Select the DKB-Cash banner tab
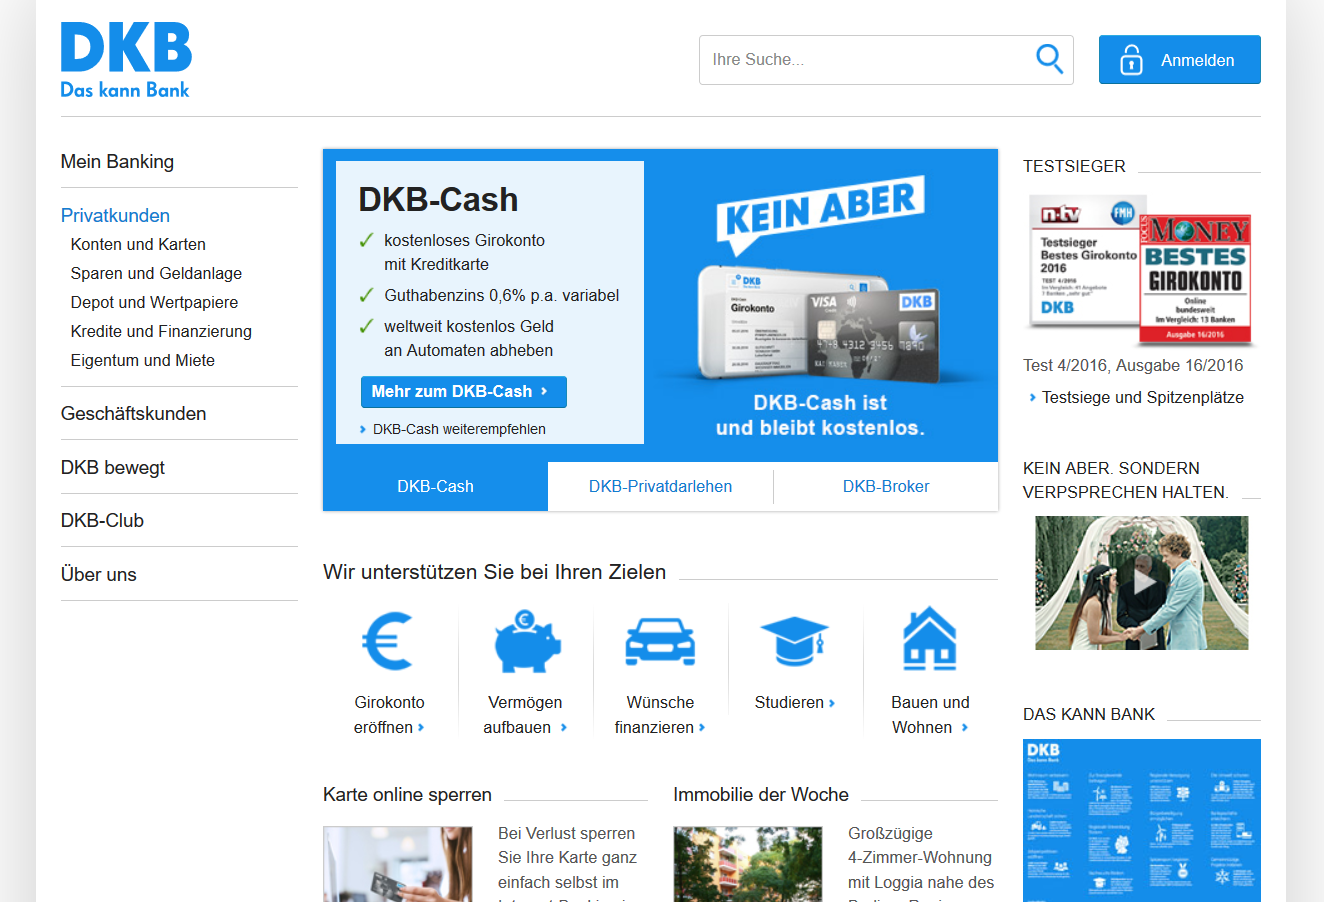 tap(435, 486)
